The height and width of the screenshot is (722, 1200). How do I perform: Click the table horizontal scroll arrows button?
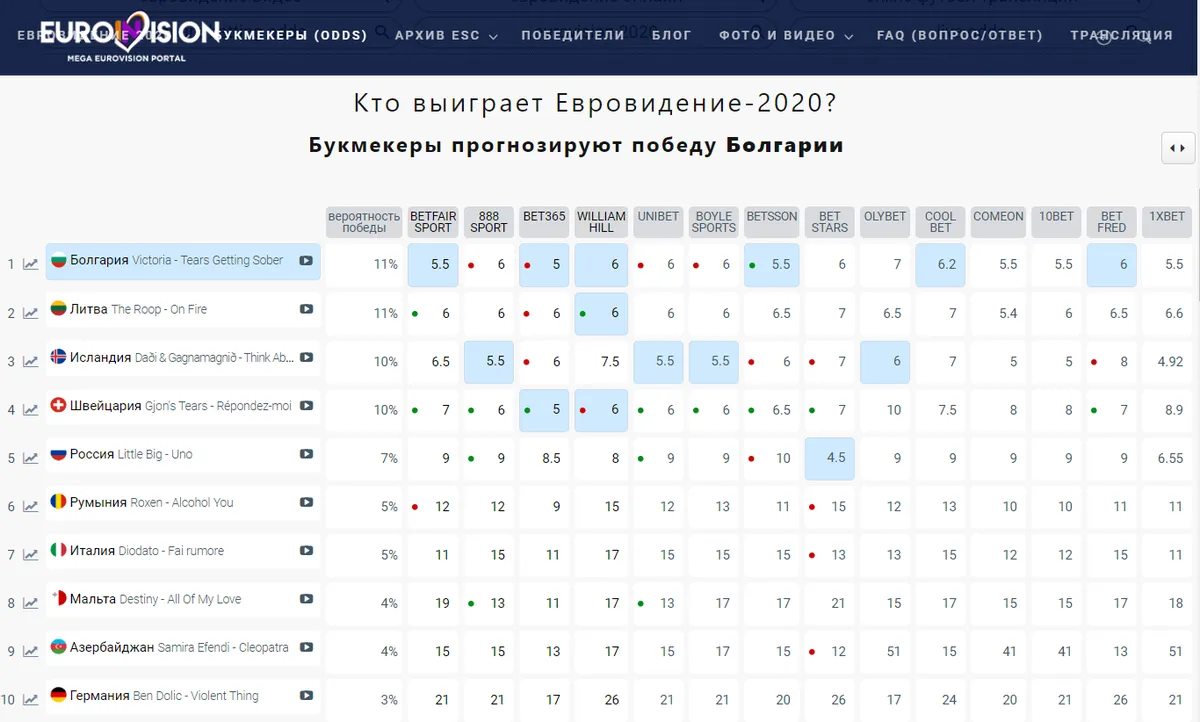tap(1177, 148)
